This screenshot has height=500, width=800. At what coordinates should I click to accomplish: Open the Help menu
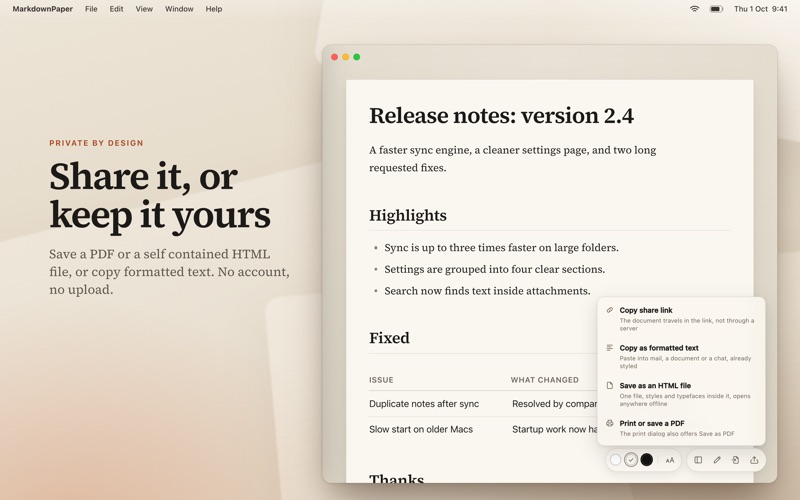pyautogui.click(x=214, y=9)
